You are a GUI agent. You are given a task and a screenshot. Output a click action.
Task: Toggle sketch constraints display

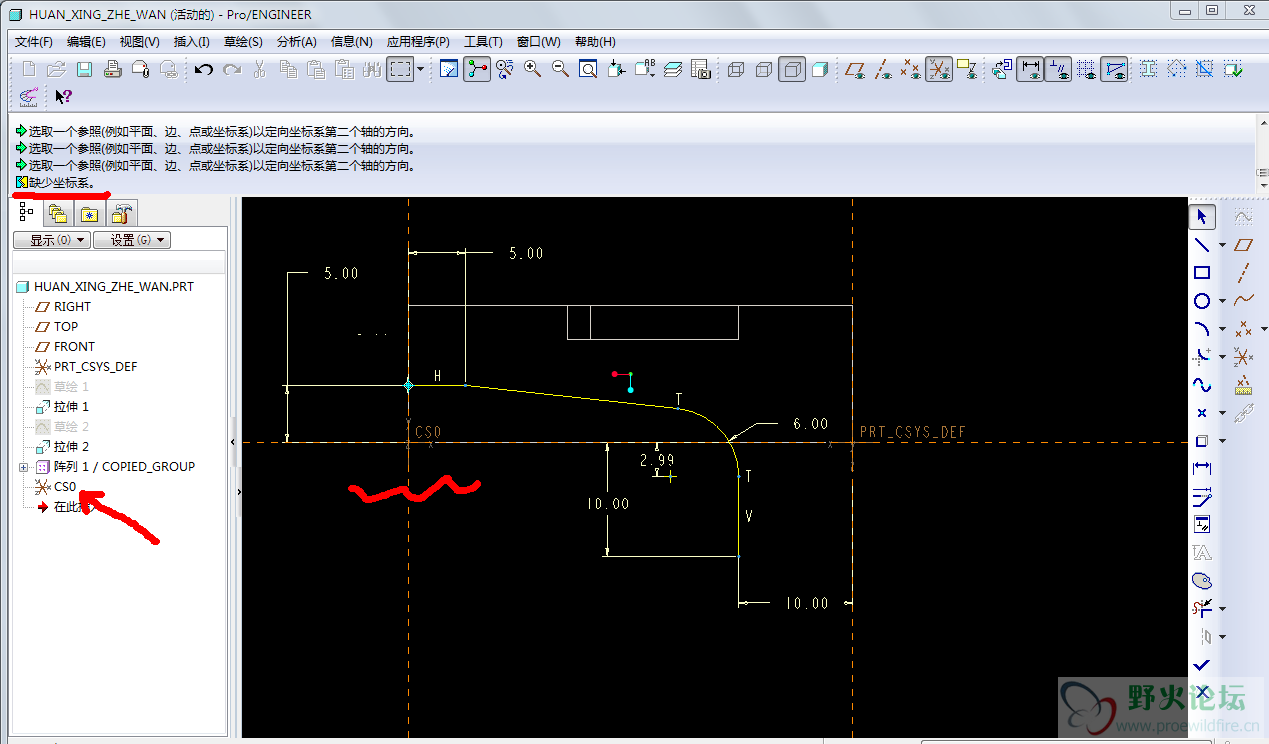coord(1058,69)
